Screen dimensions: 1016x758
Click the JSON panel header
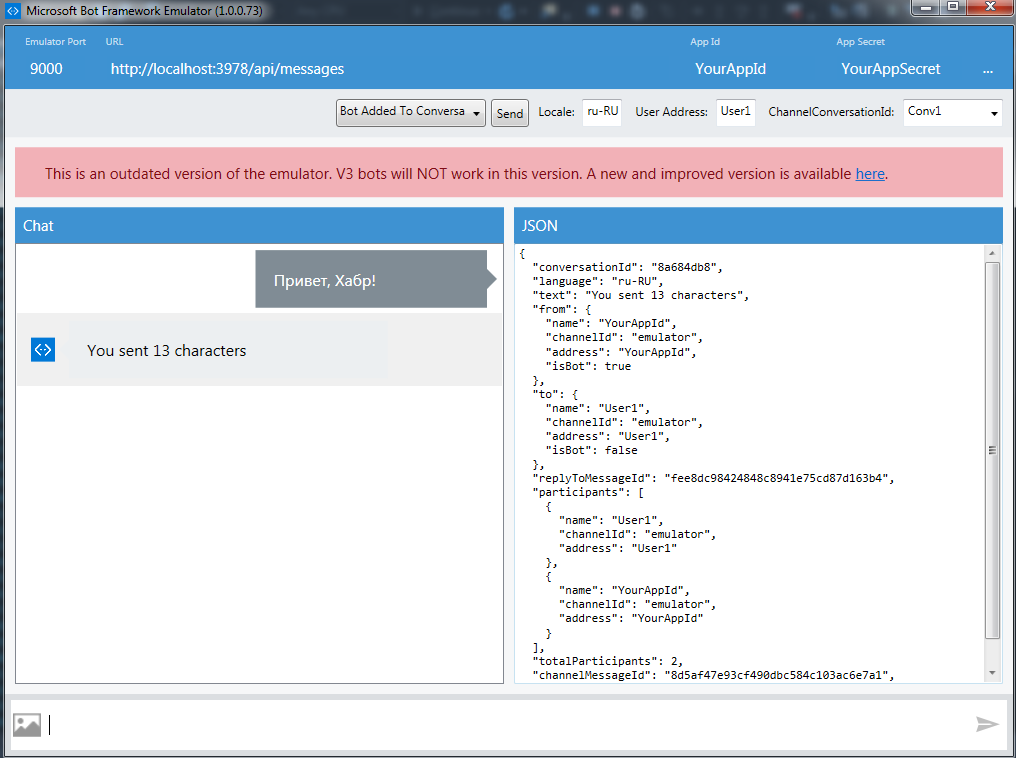click(758, 225)
